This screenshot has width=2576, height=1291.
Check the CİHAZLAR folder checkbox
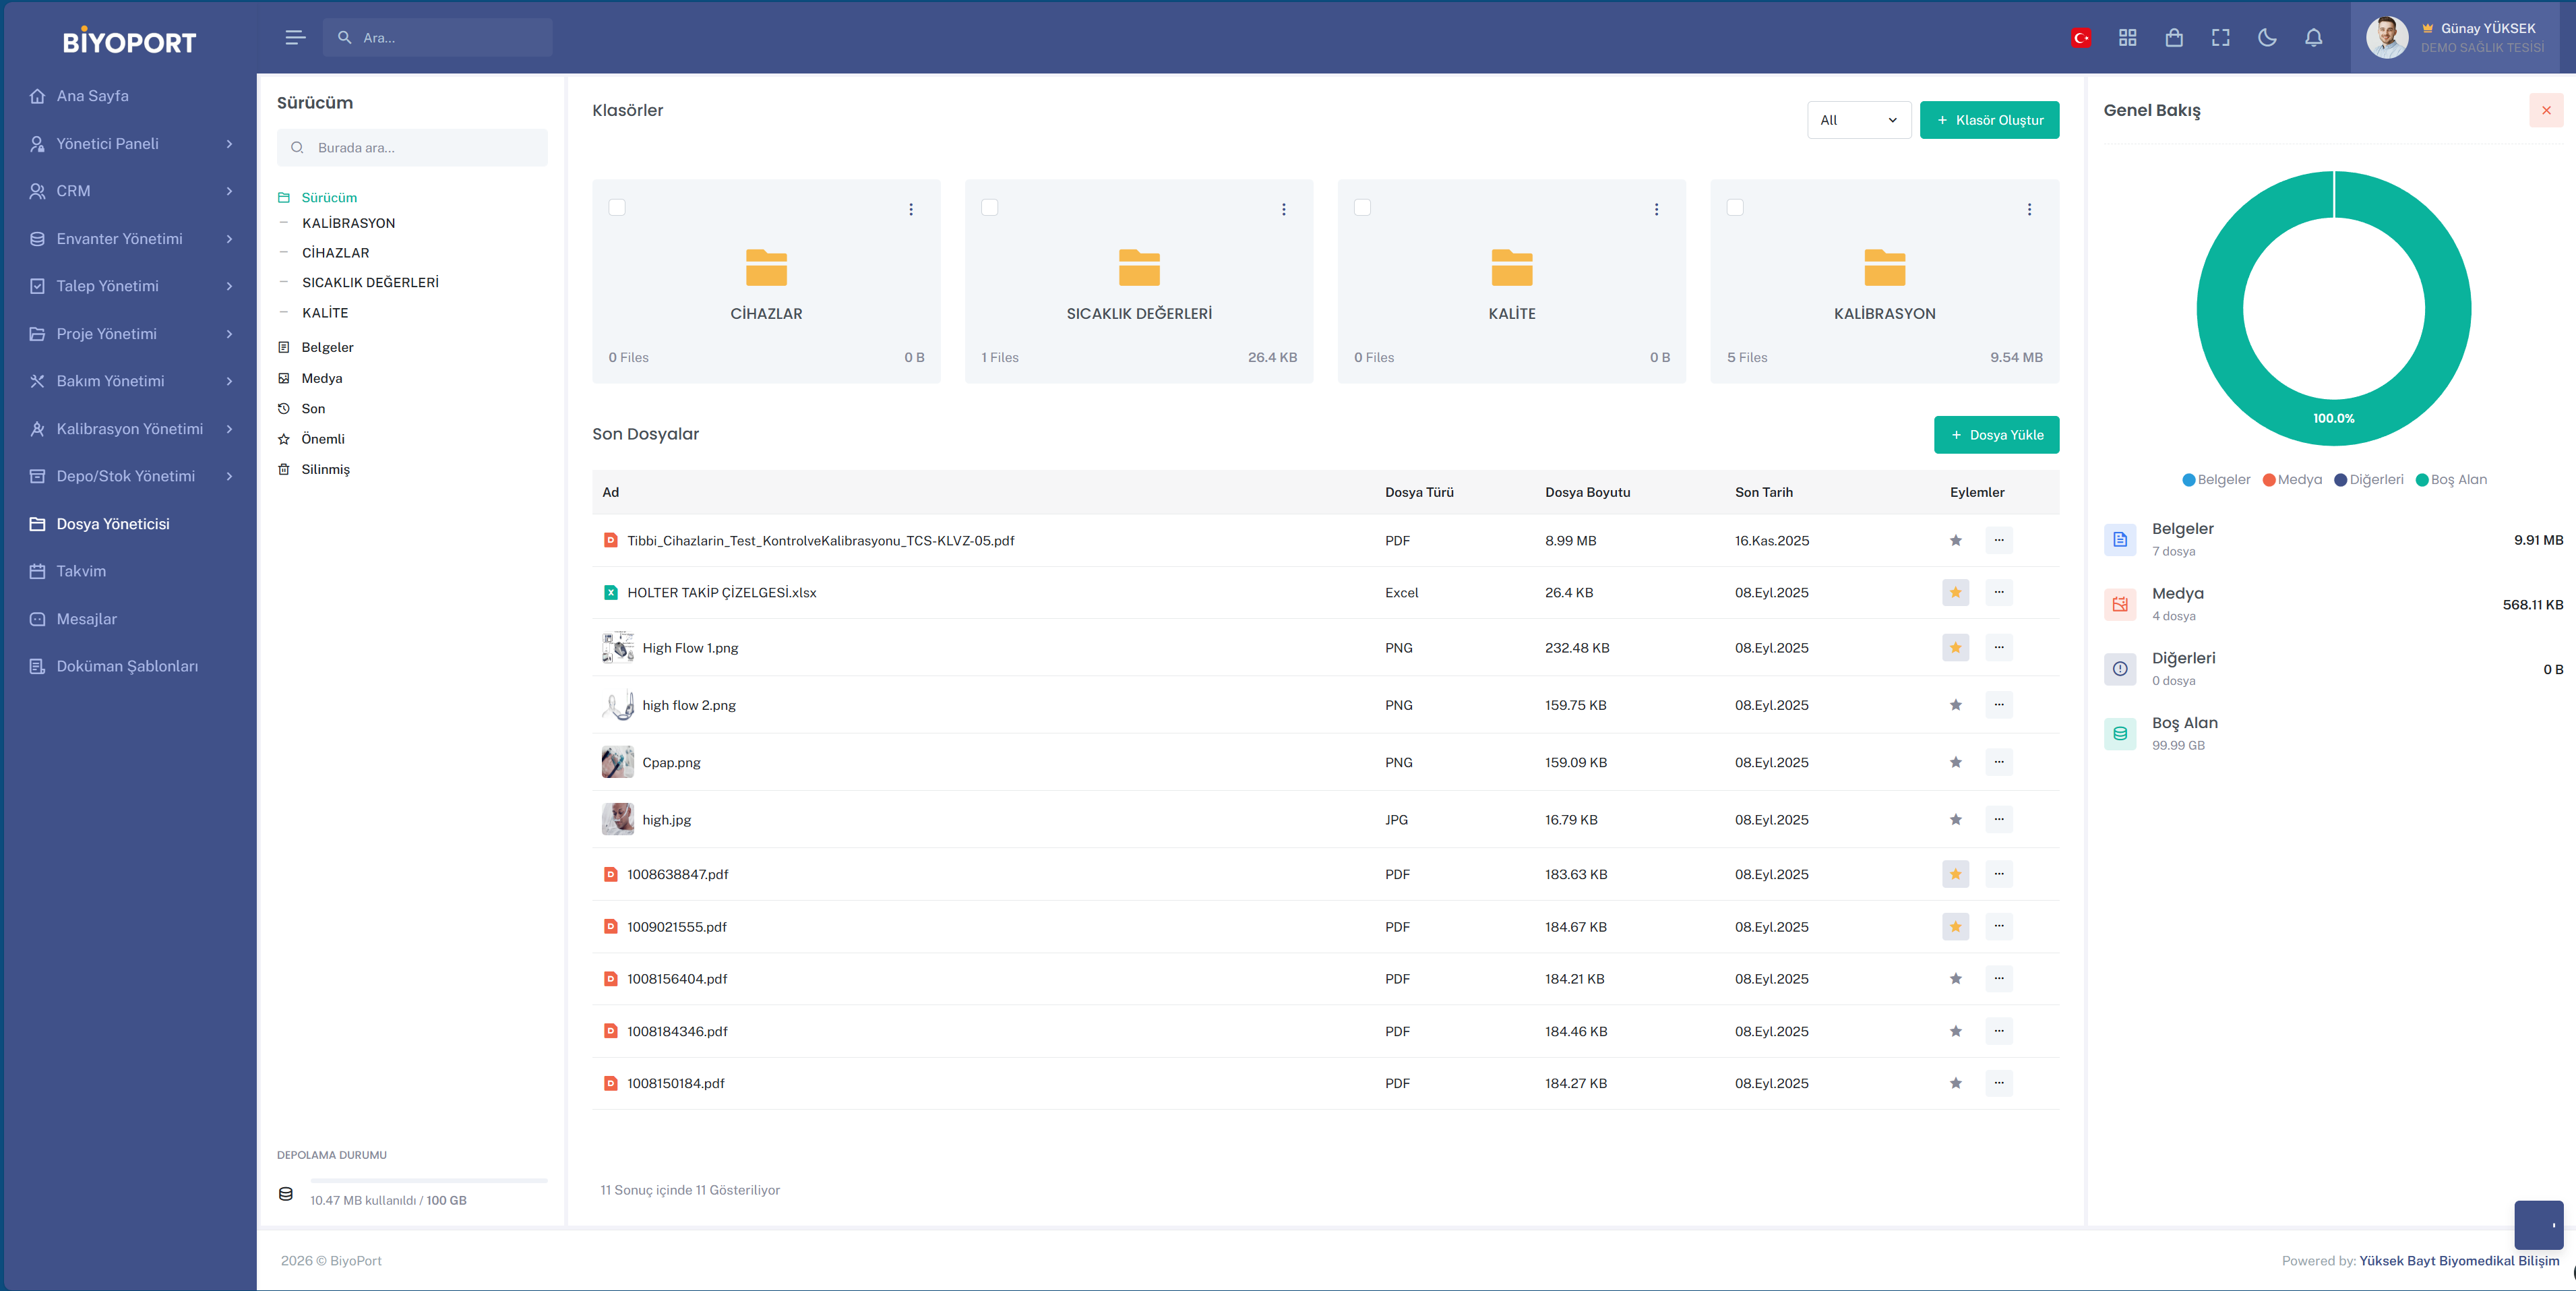click(617, 207)
